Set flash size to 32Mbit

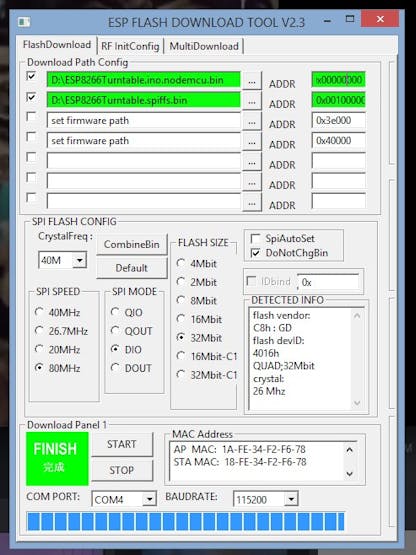point(199,338)
